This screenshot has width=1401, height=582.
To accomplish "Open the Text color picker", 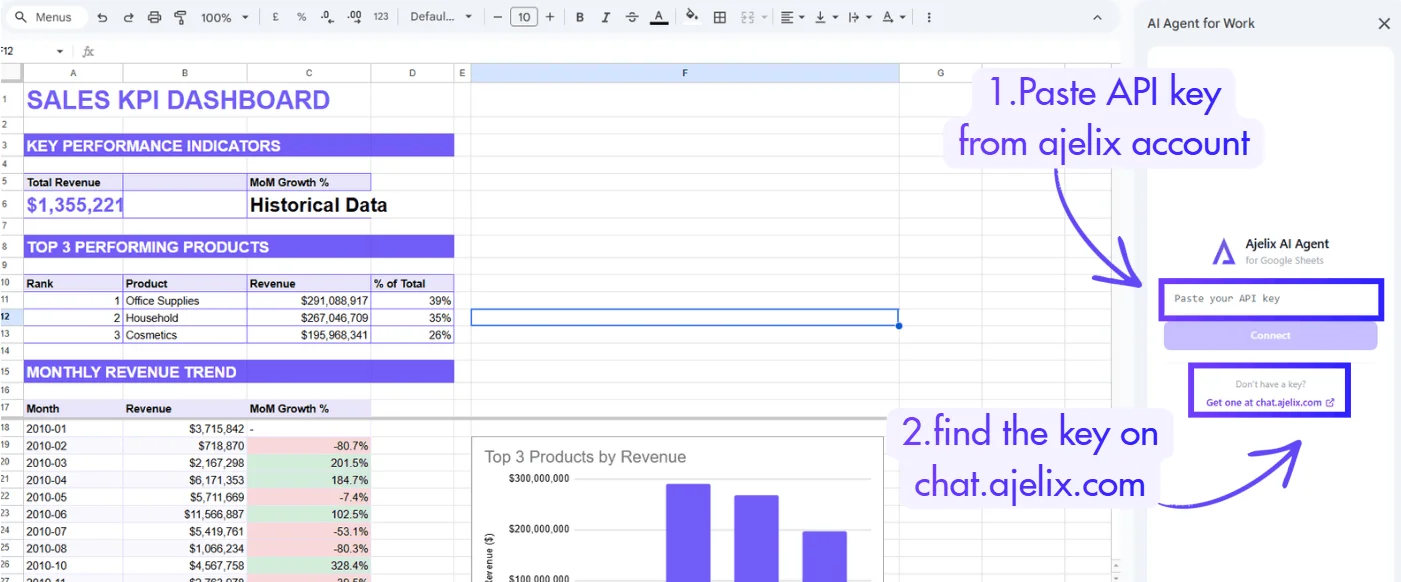I will click(x=658, y=17).
